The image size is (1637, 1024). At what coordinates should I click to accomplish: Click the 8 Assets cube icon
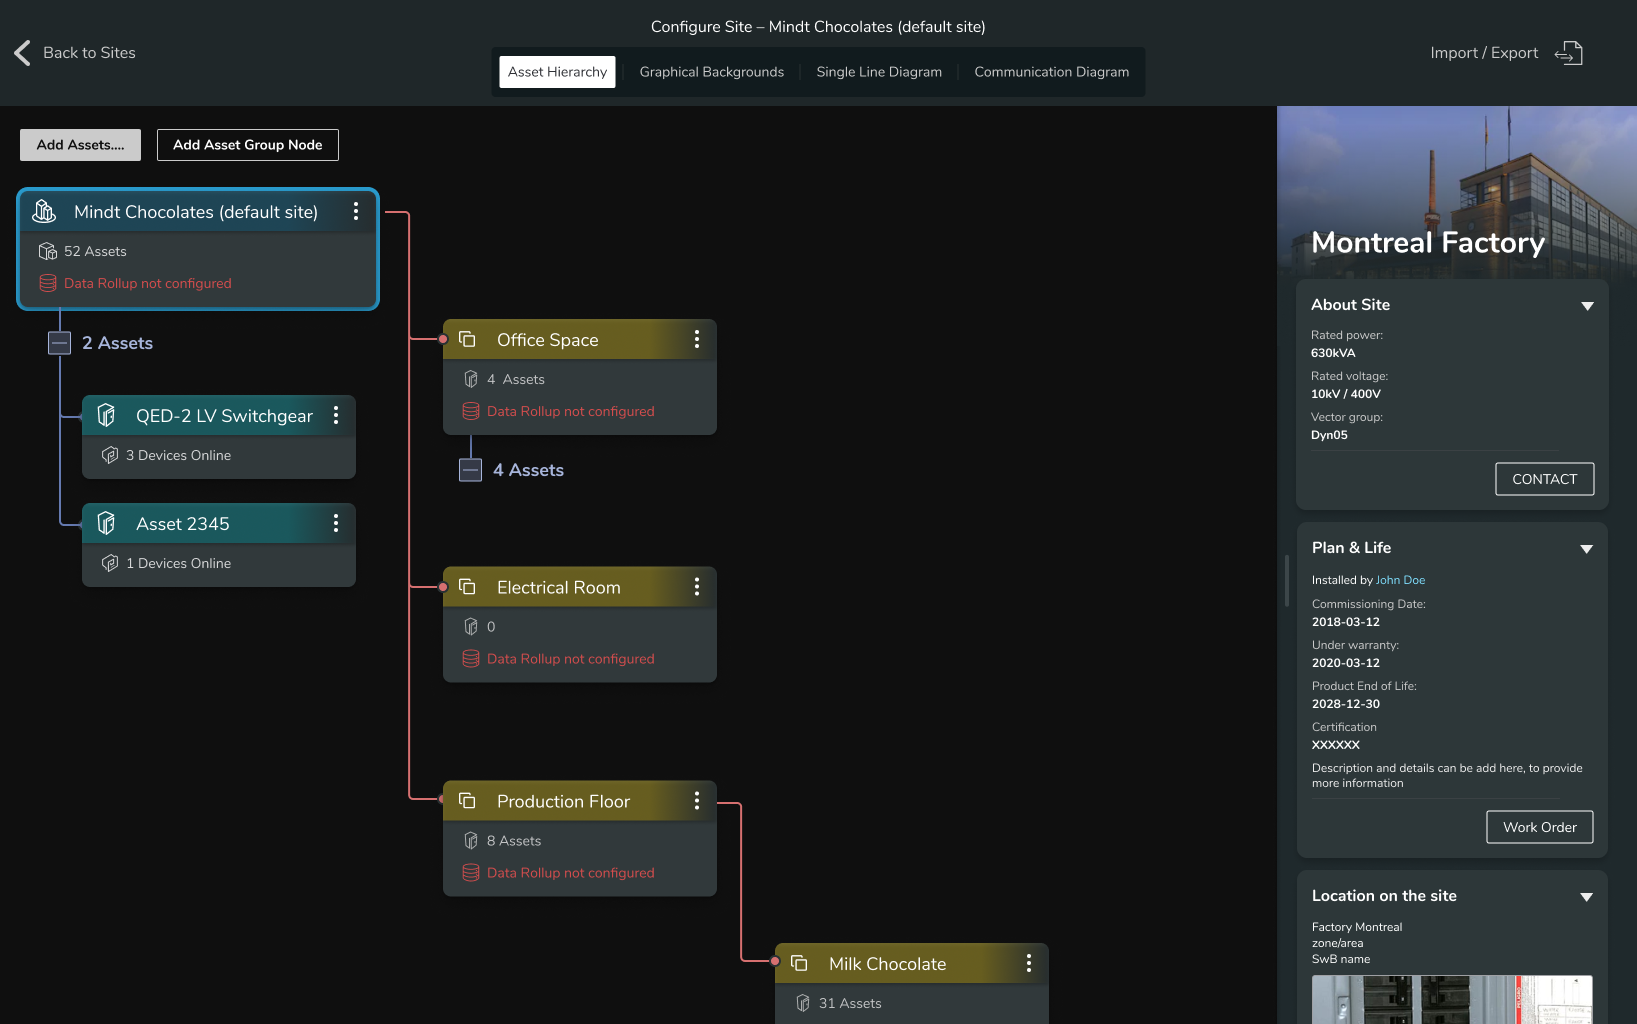click(471, 841)
